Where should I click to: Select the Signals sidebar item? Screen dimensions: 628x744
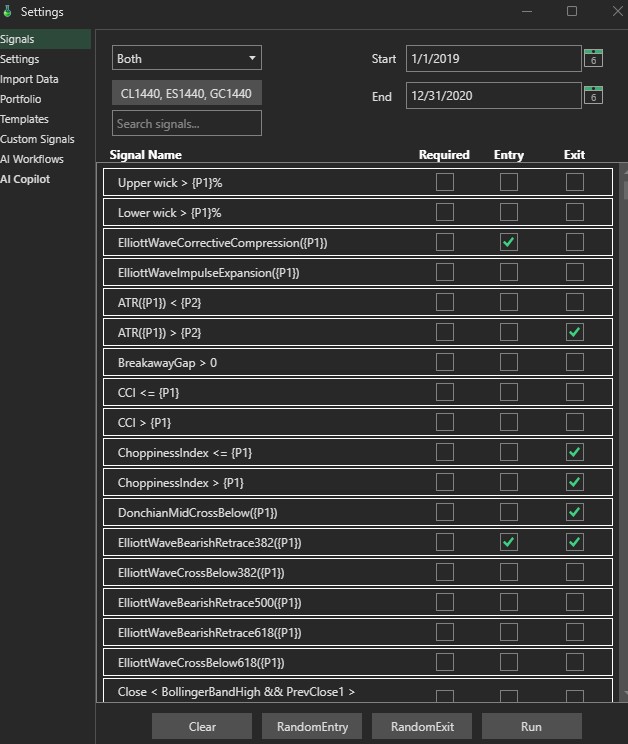pos(45,39)
